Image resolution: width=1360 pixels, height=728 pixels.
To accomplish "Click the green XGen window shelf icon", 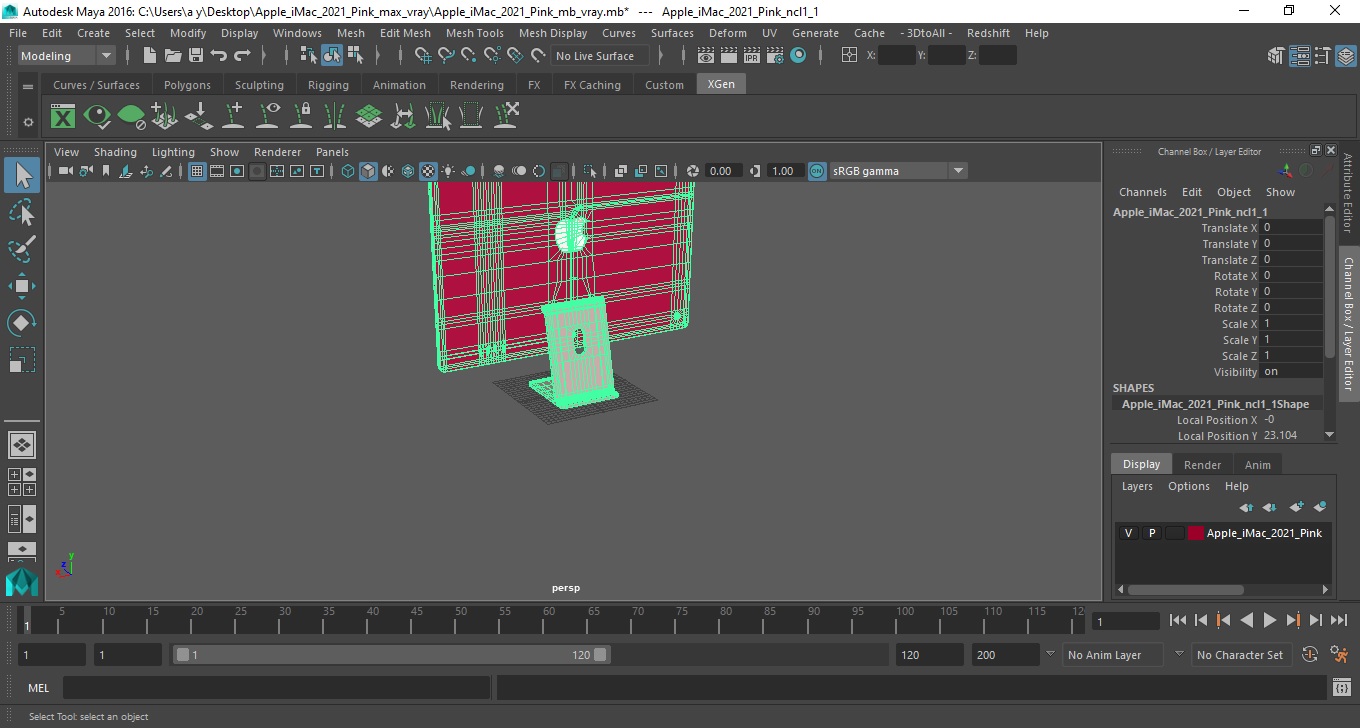I will [x=63, y=117].
